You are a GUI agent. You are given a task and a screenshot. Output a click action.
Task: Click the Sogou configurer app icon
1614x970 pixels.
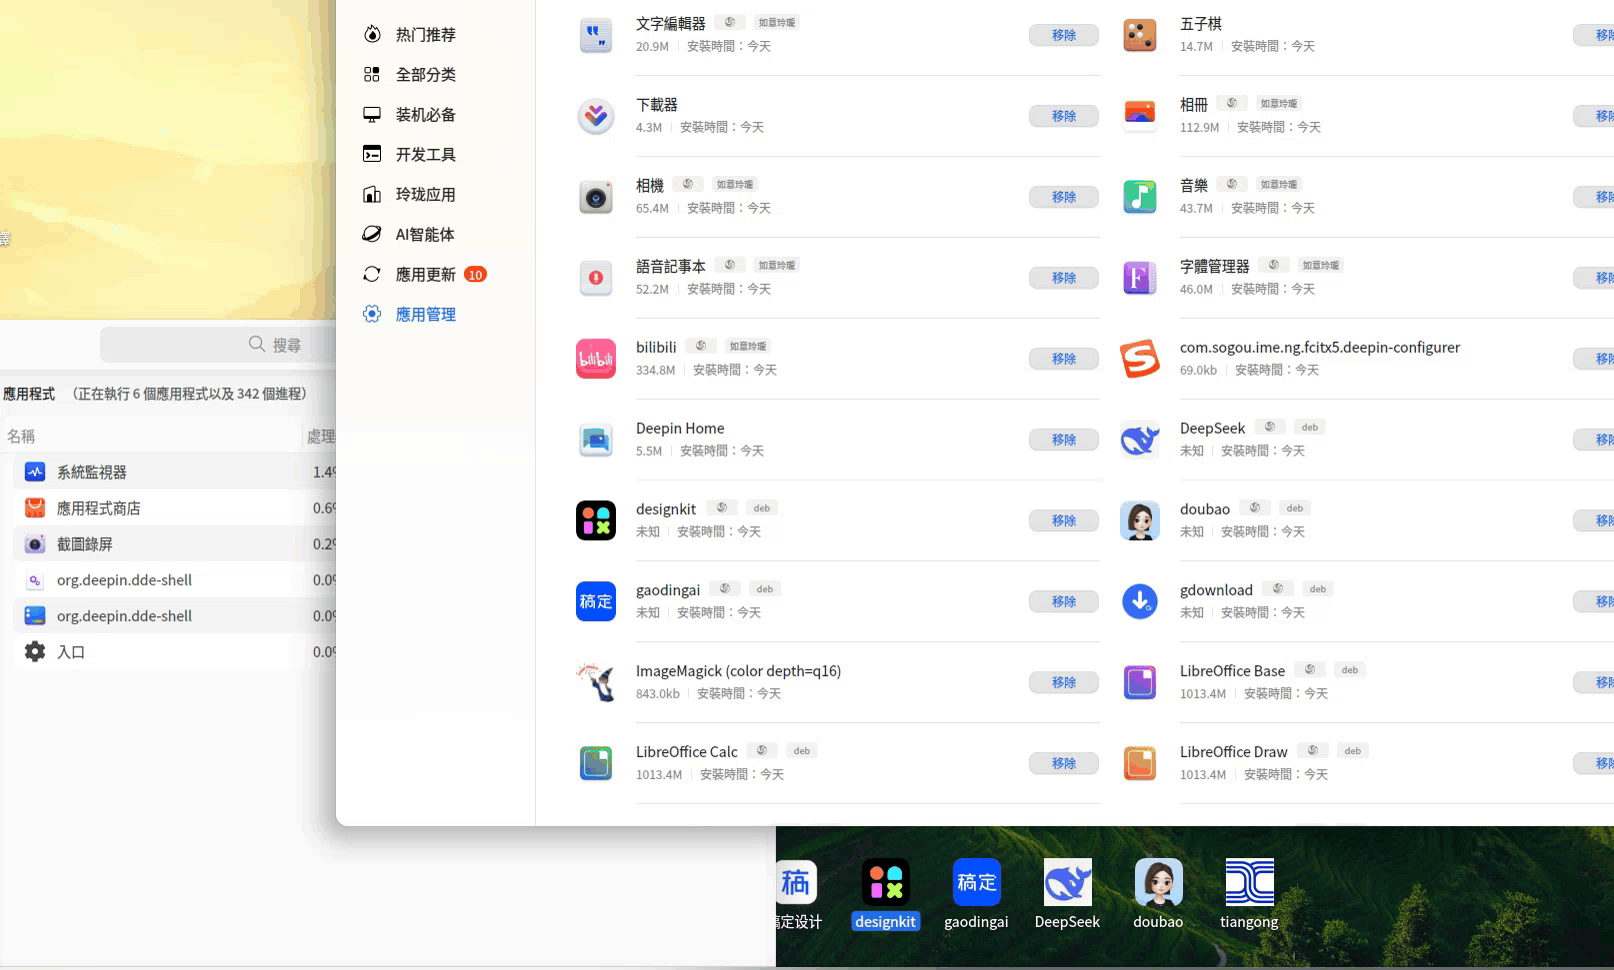(1140, 359)
